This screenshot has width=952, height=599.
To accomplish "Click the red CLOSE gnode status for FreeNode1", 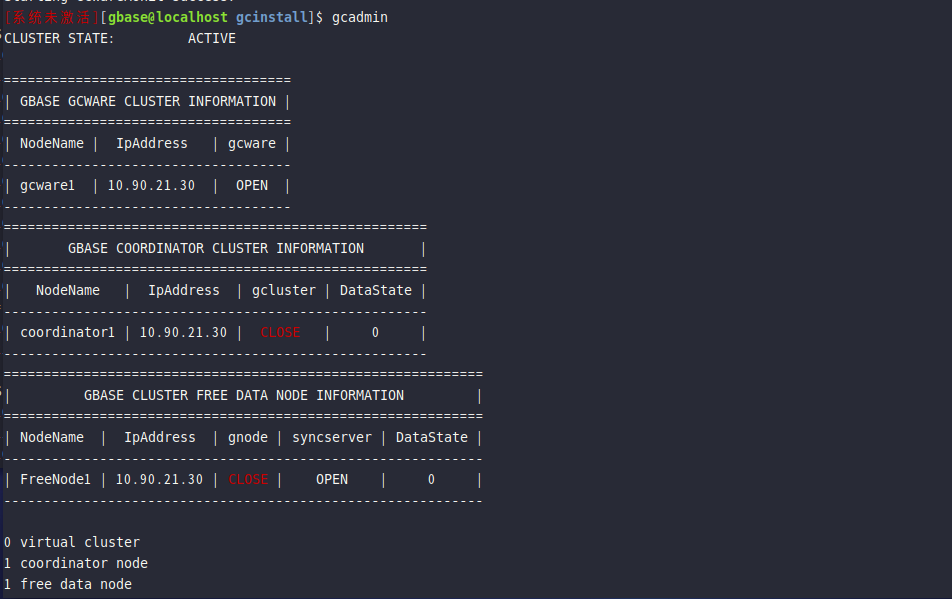I will 248,479.
